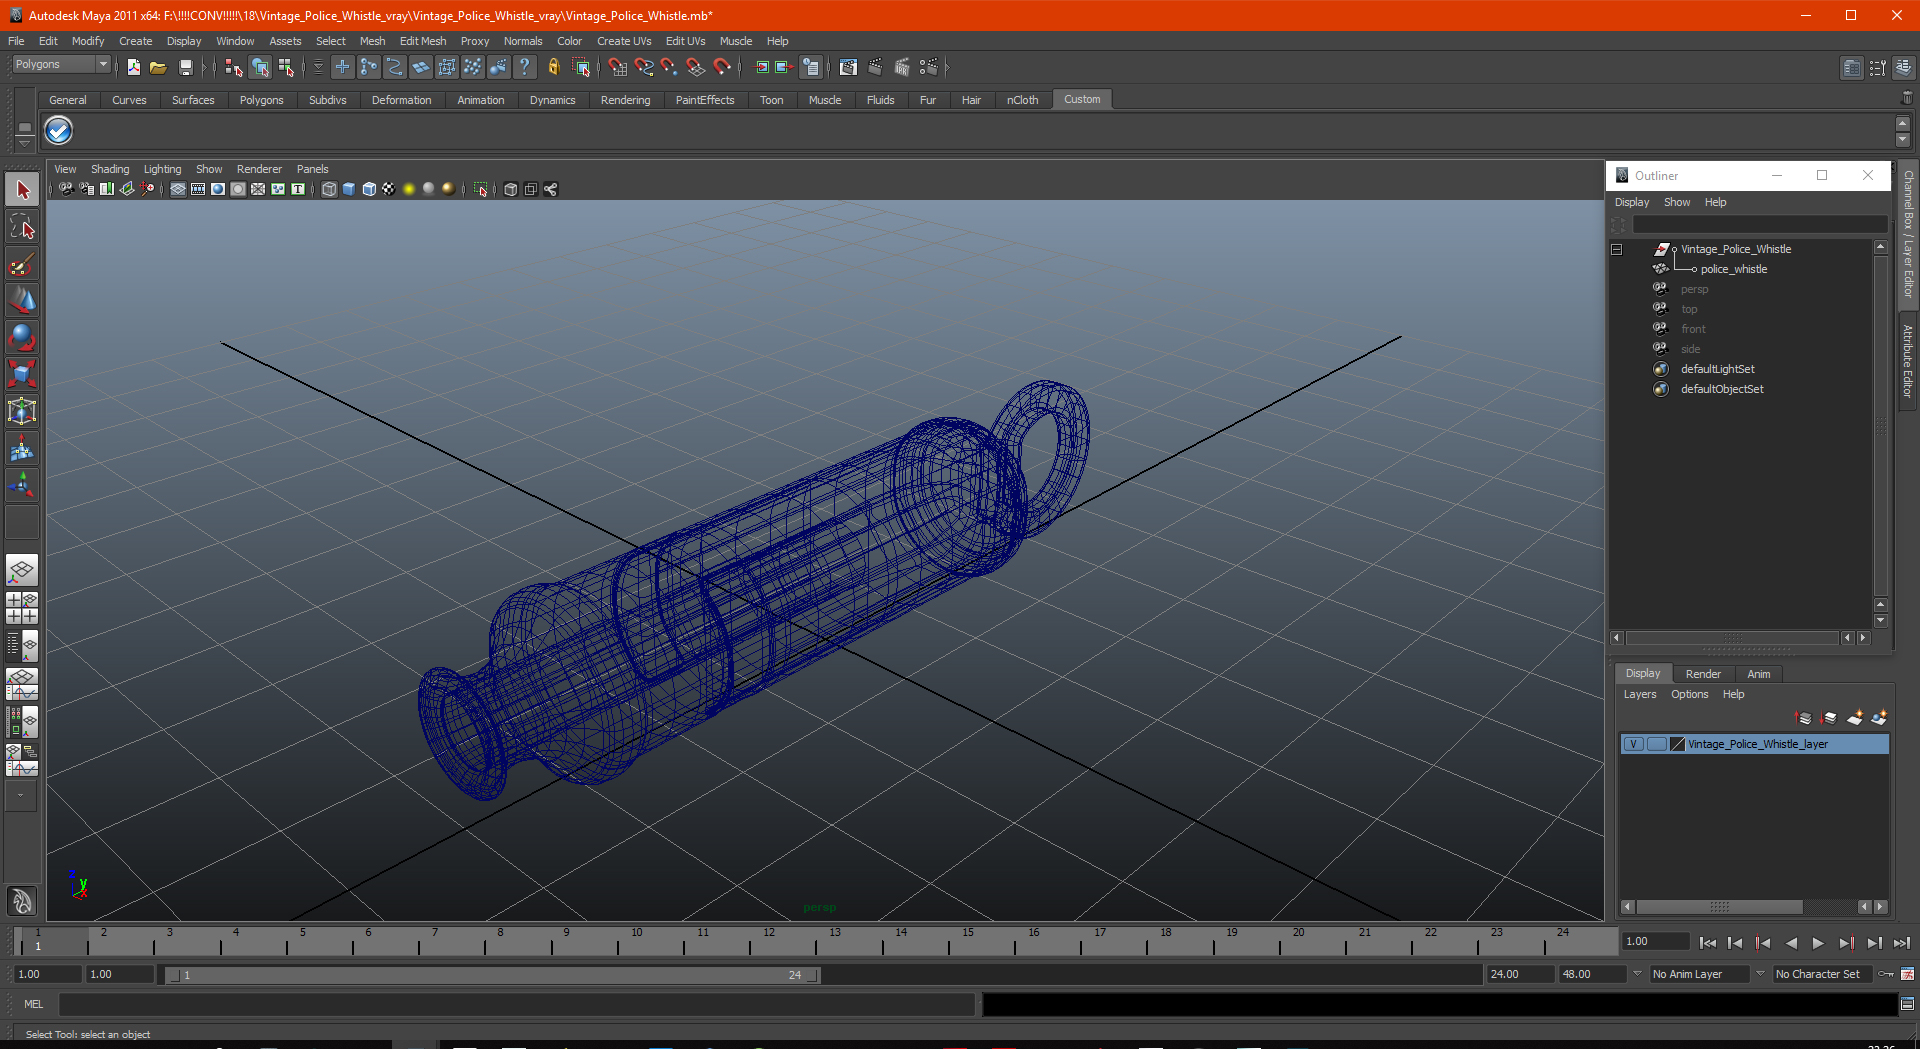Open the No Character Set dropdown arrow

click(x=1760, y=973)
